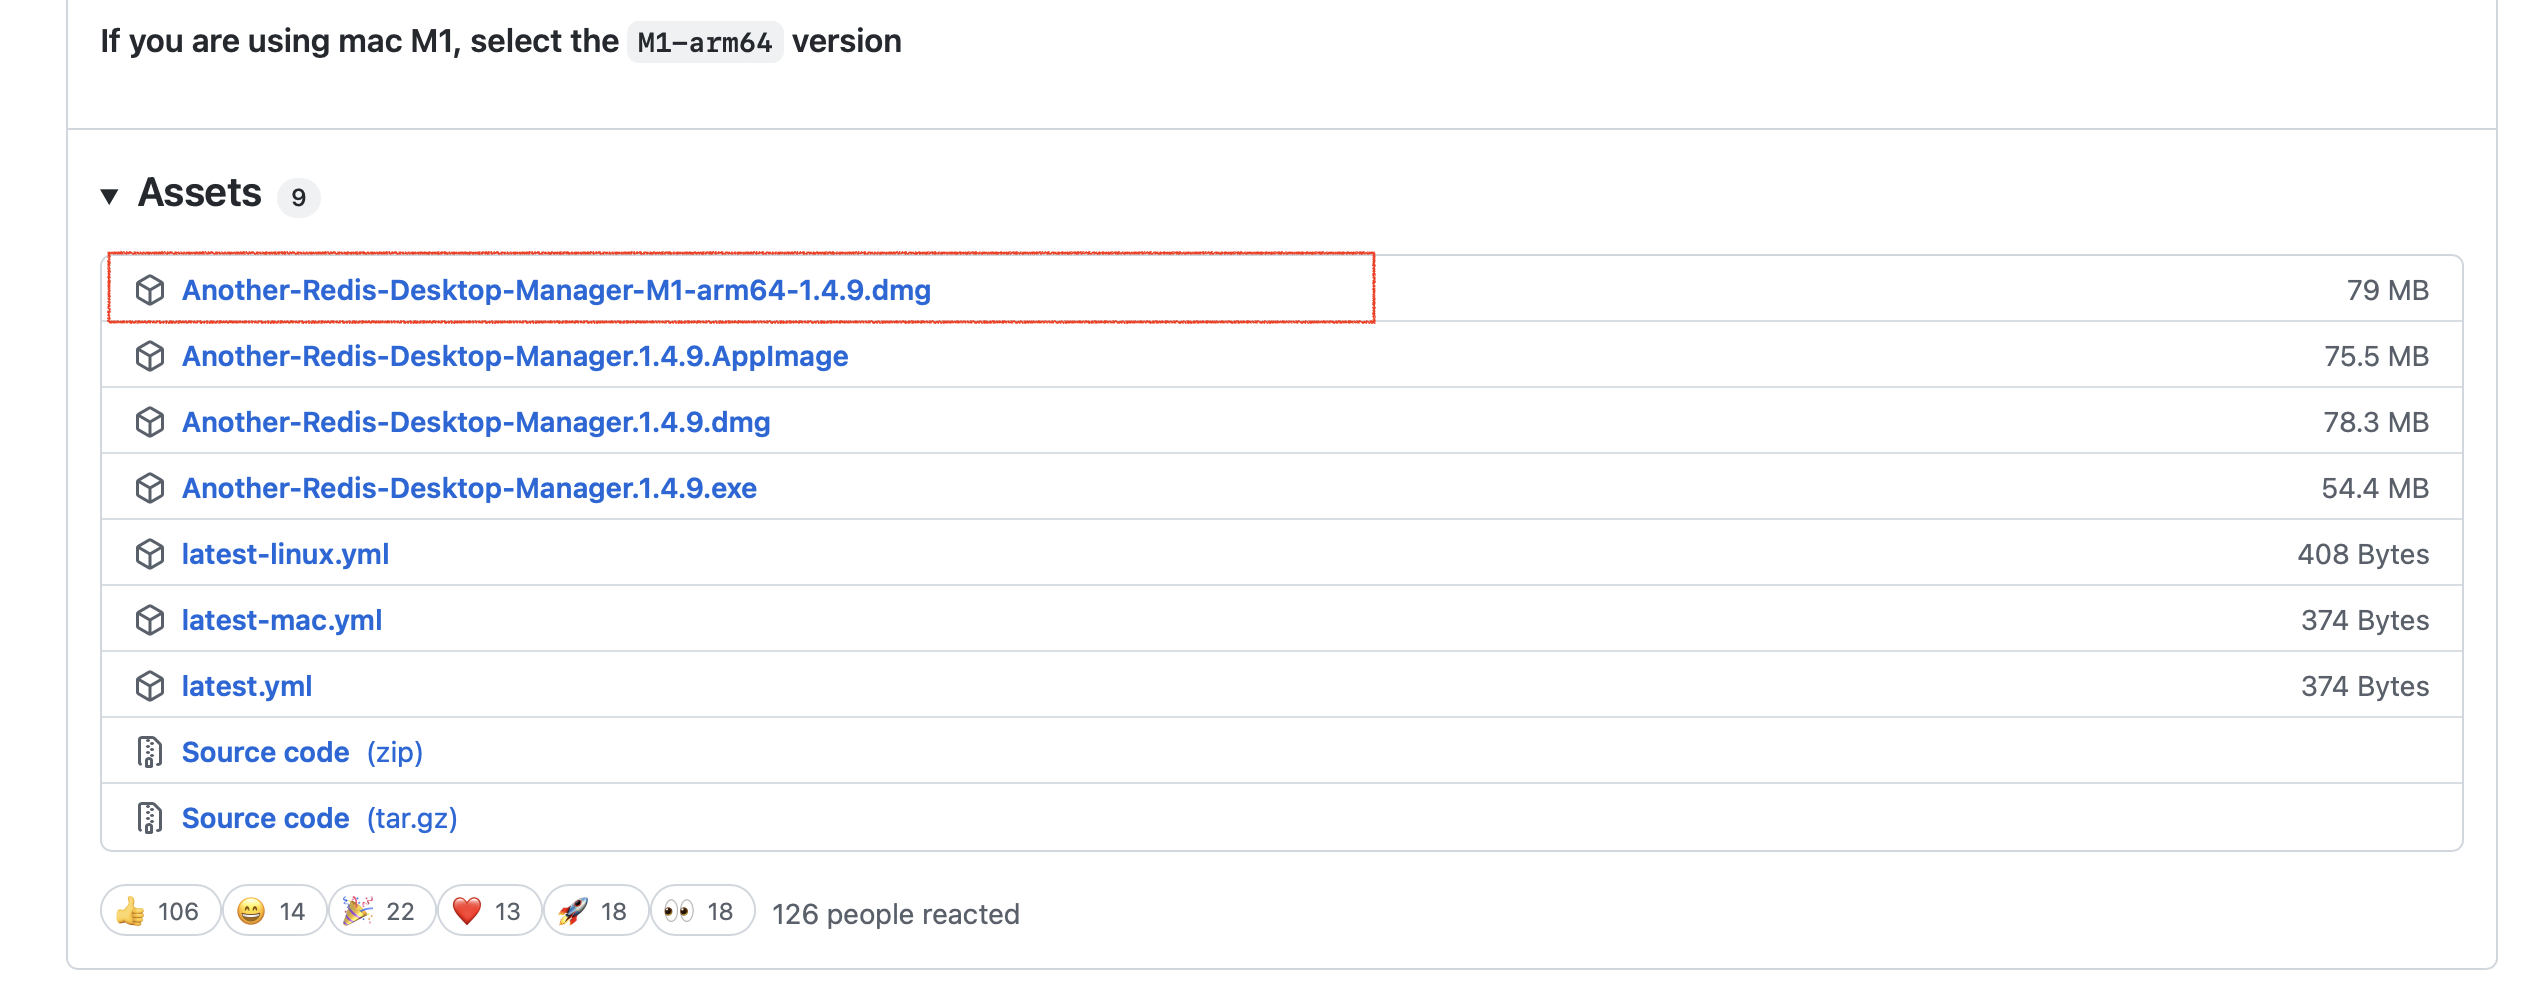This screenshot has width=2548, height=1004.
Task: Toggle the rocket reaction
Action: click(595, 911)
